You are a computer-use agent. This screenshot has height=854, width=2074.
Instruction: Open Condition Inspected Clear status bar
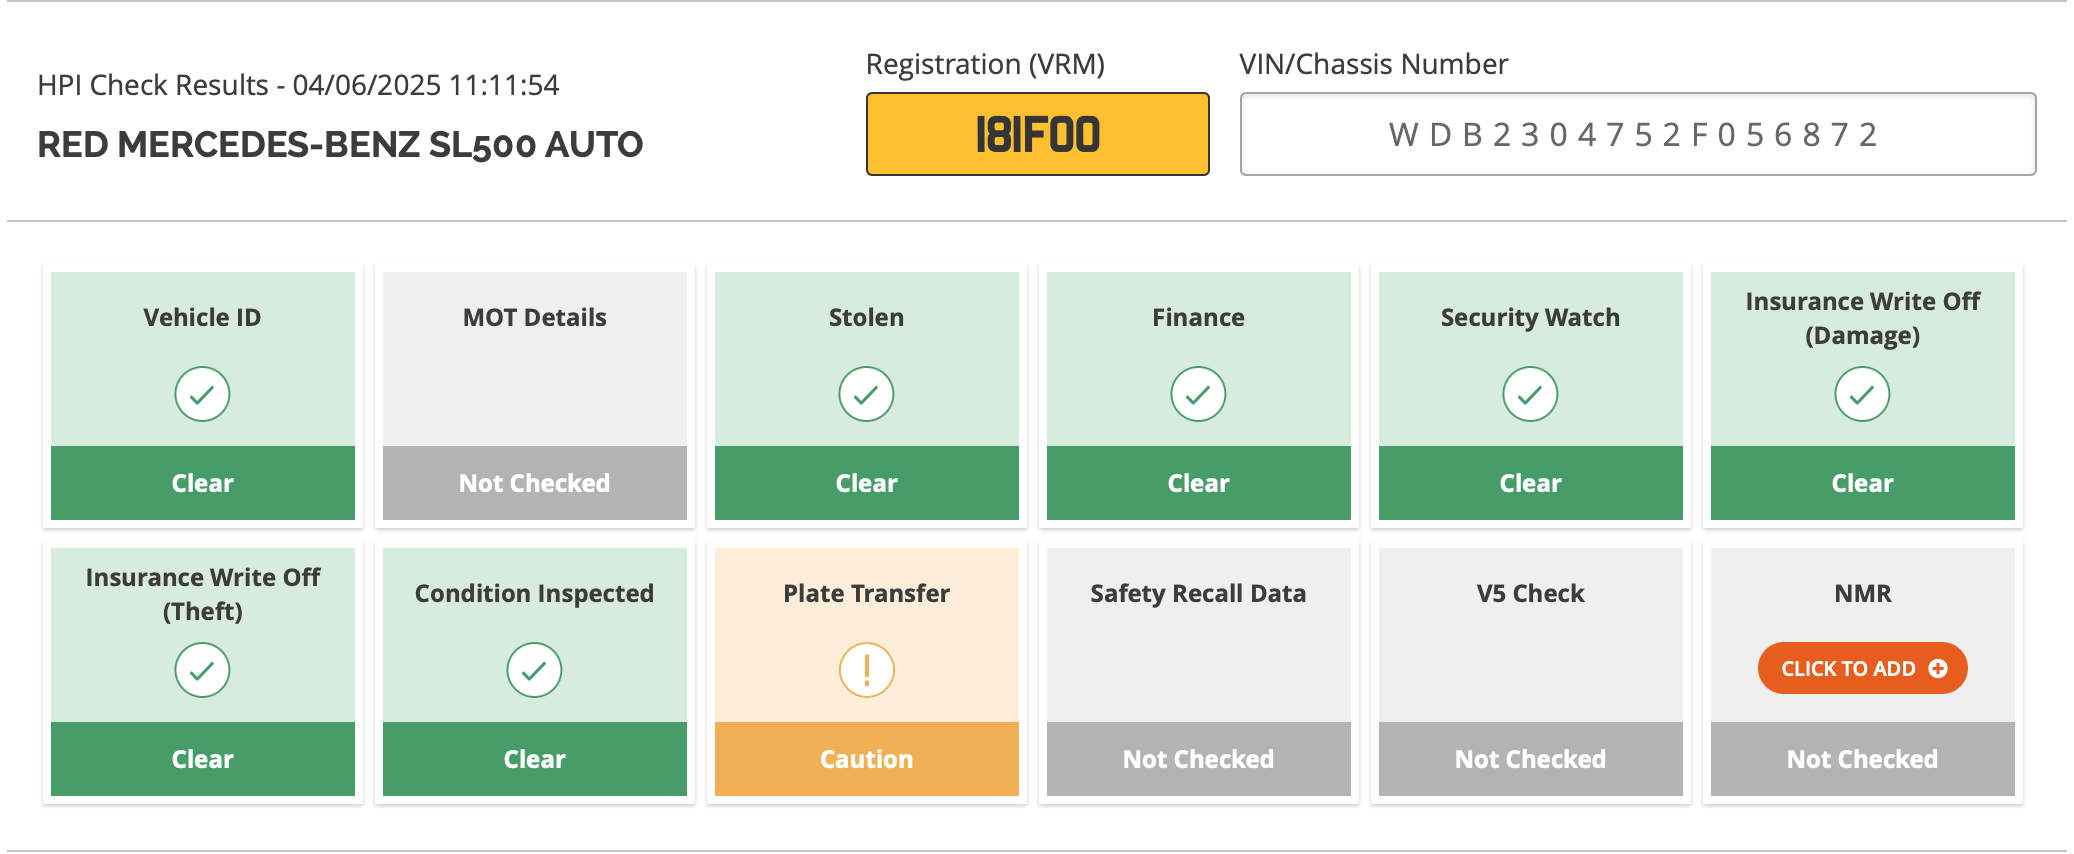535,759
